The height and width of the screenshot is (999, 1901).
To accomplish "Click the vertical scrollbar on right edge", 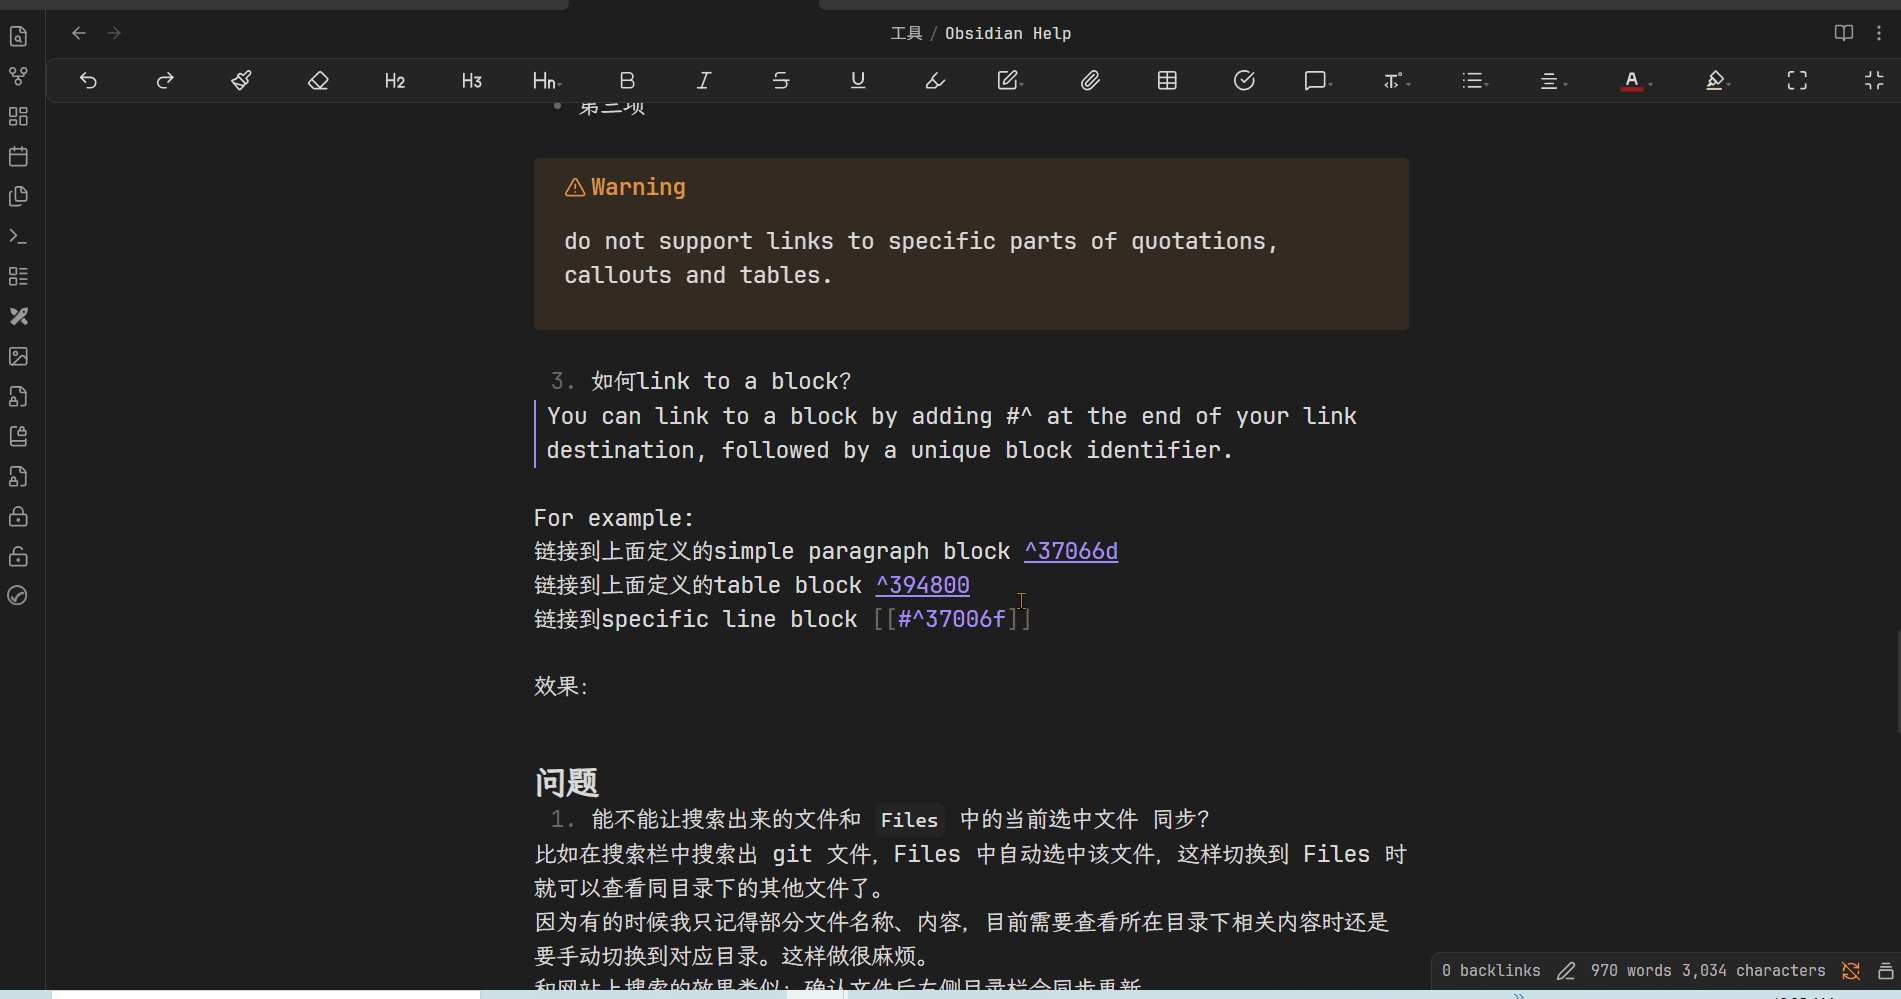I will click(1897, 683).
